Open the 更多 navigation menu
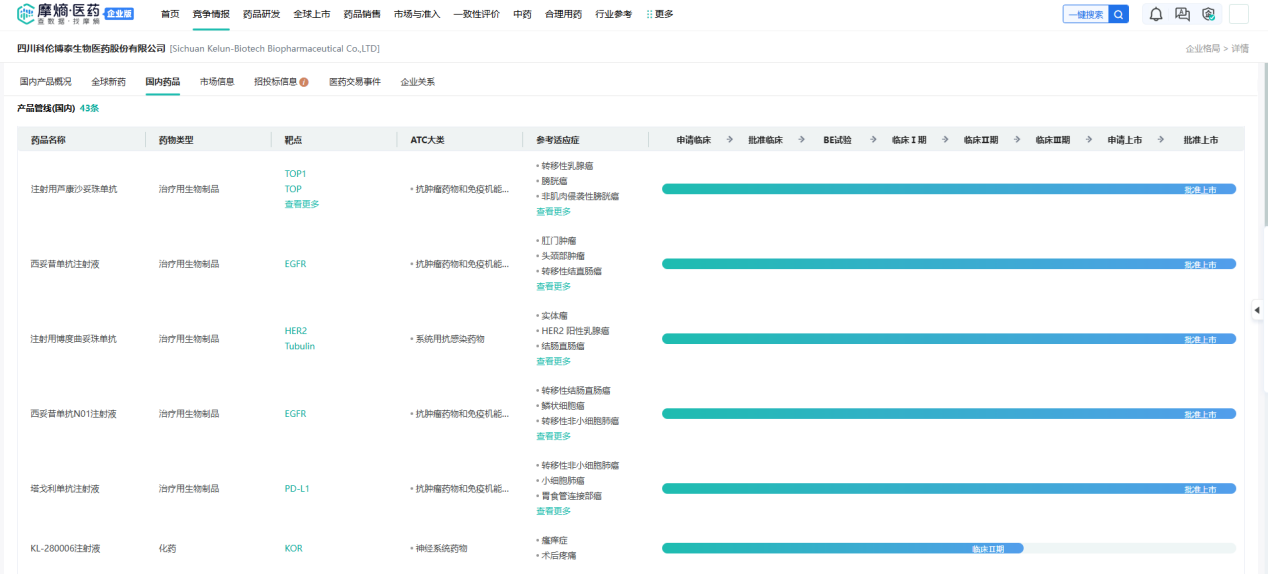This screenshot has width=1268, height=574. click(660, 14)
